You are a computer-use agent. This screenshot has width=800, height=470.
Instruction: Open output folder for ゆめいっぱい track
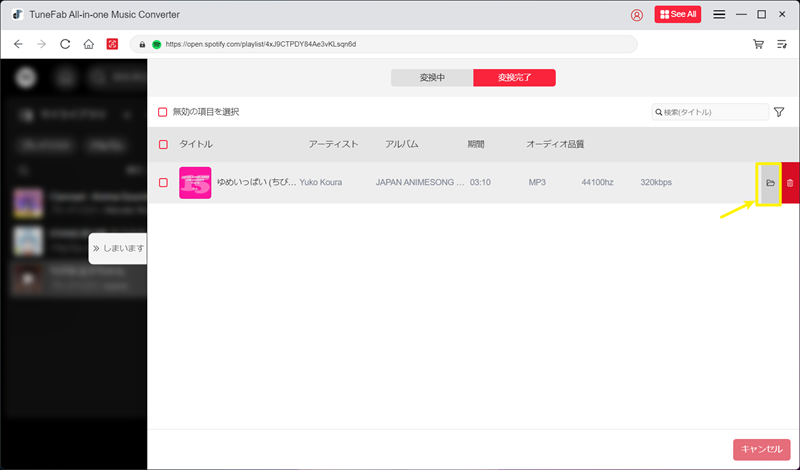(770, 183)
